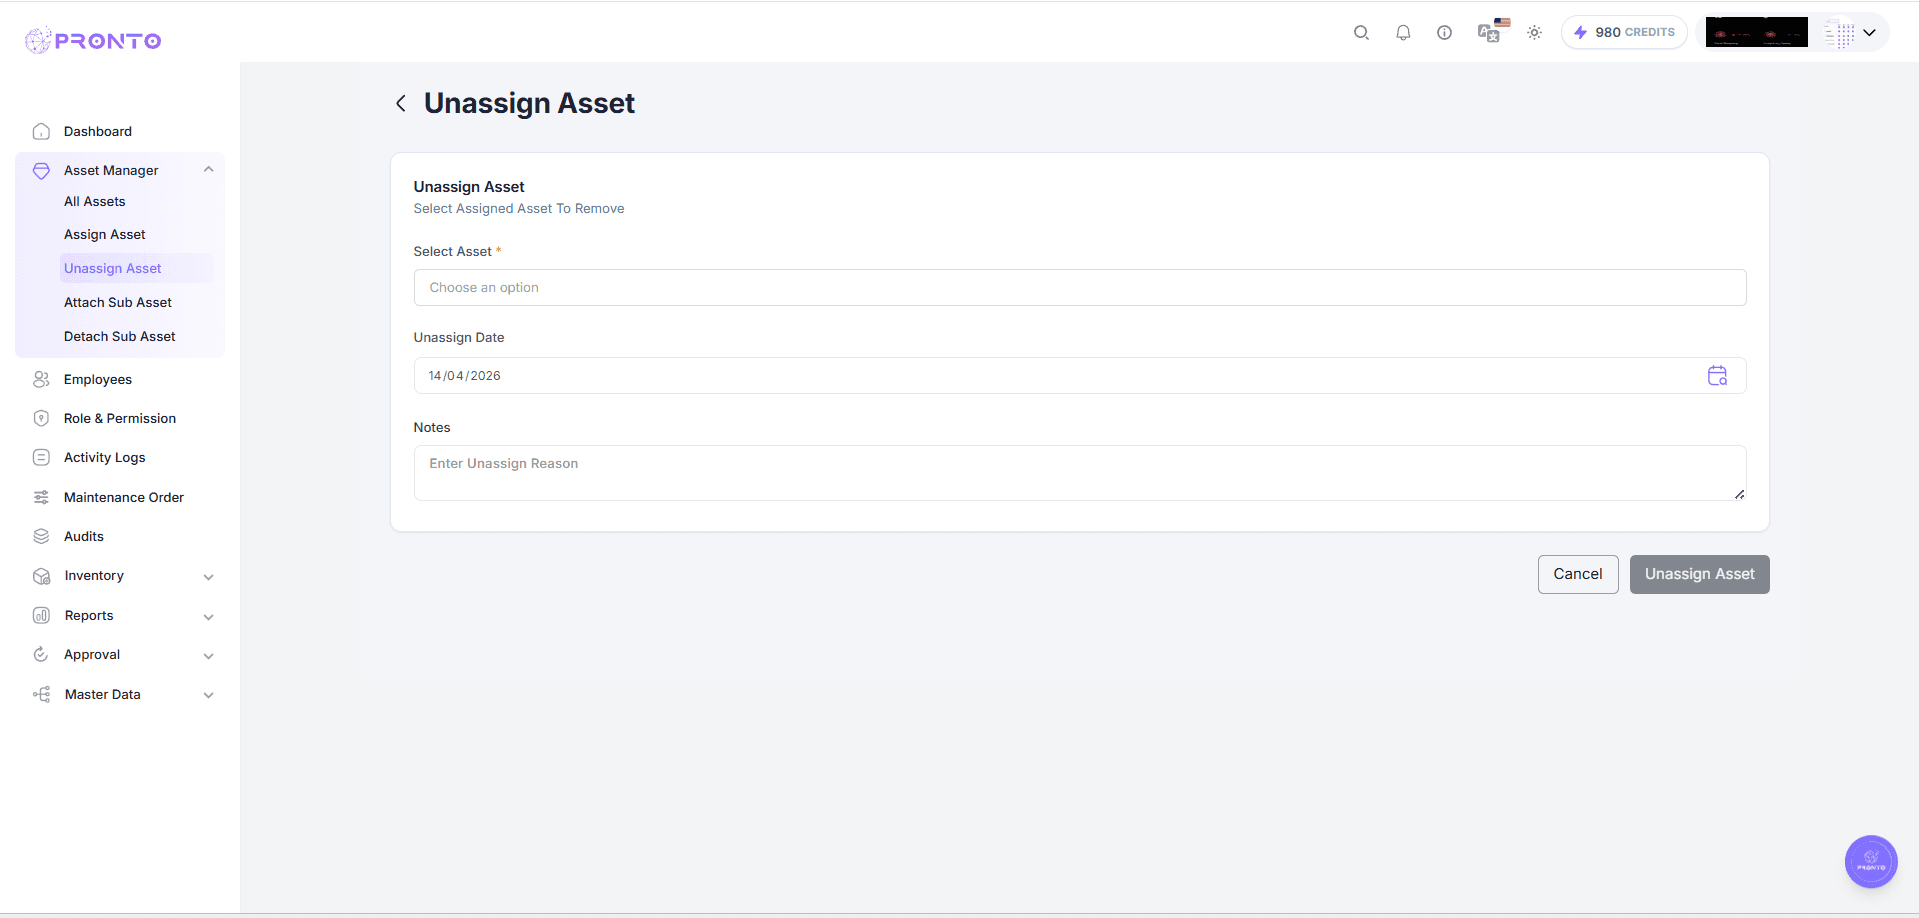
Task: Open the Audits section
Action: point(83,536)
